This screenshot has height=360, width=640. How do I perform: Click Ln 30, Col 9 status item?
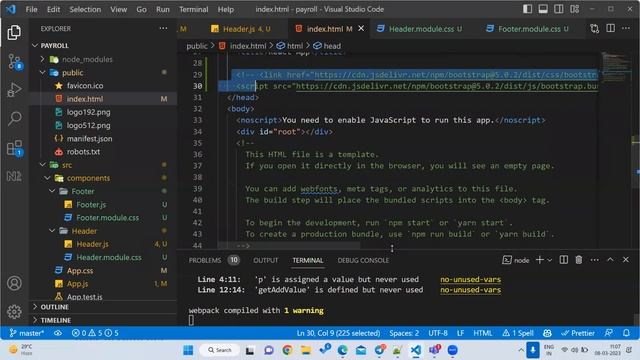point(338,333)
